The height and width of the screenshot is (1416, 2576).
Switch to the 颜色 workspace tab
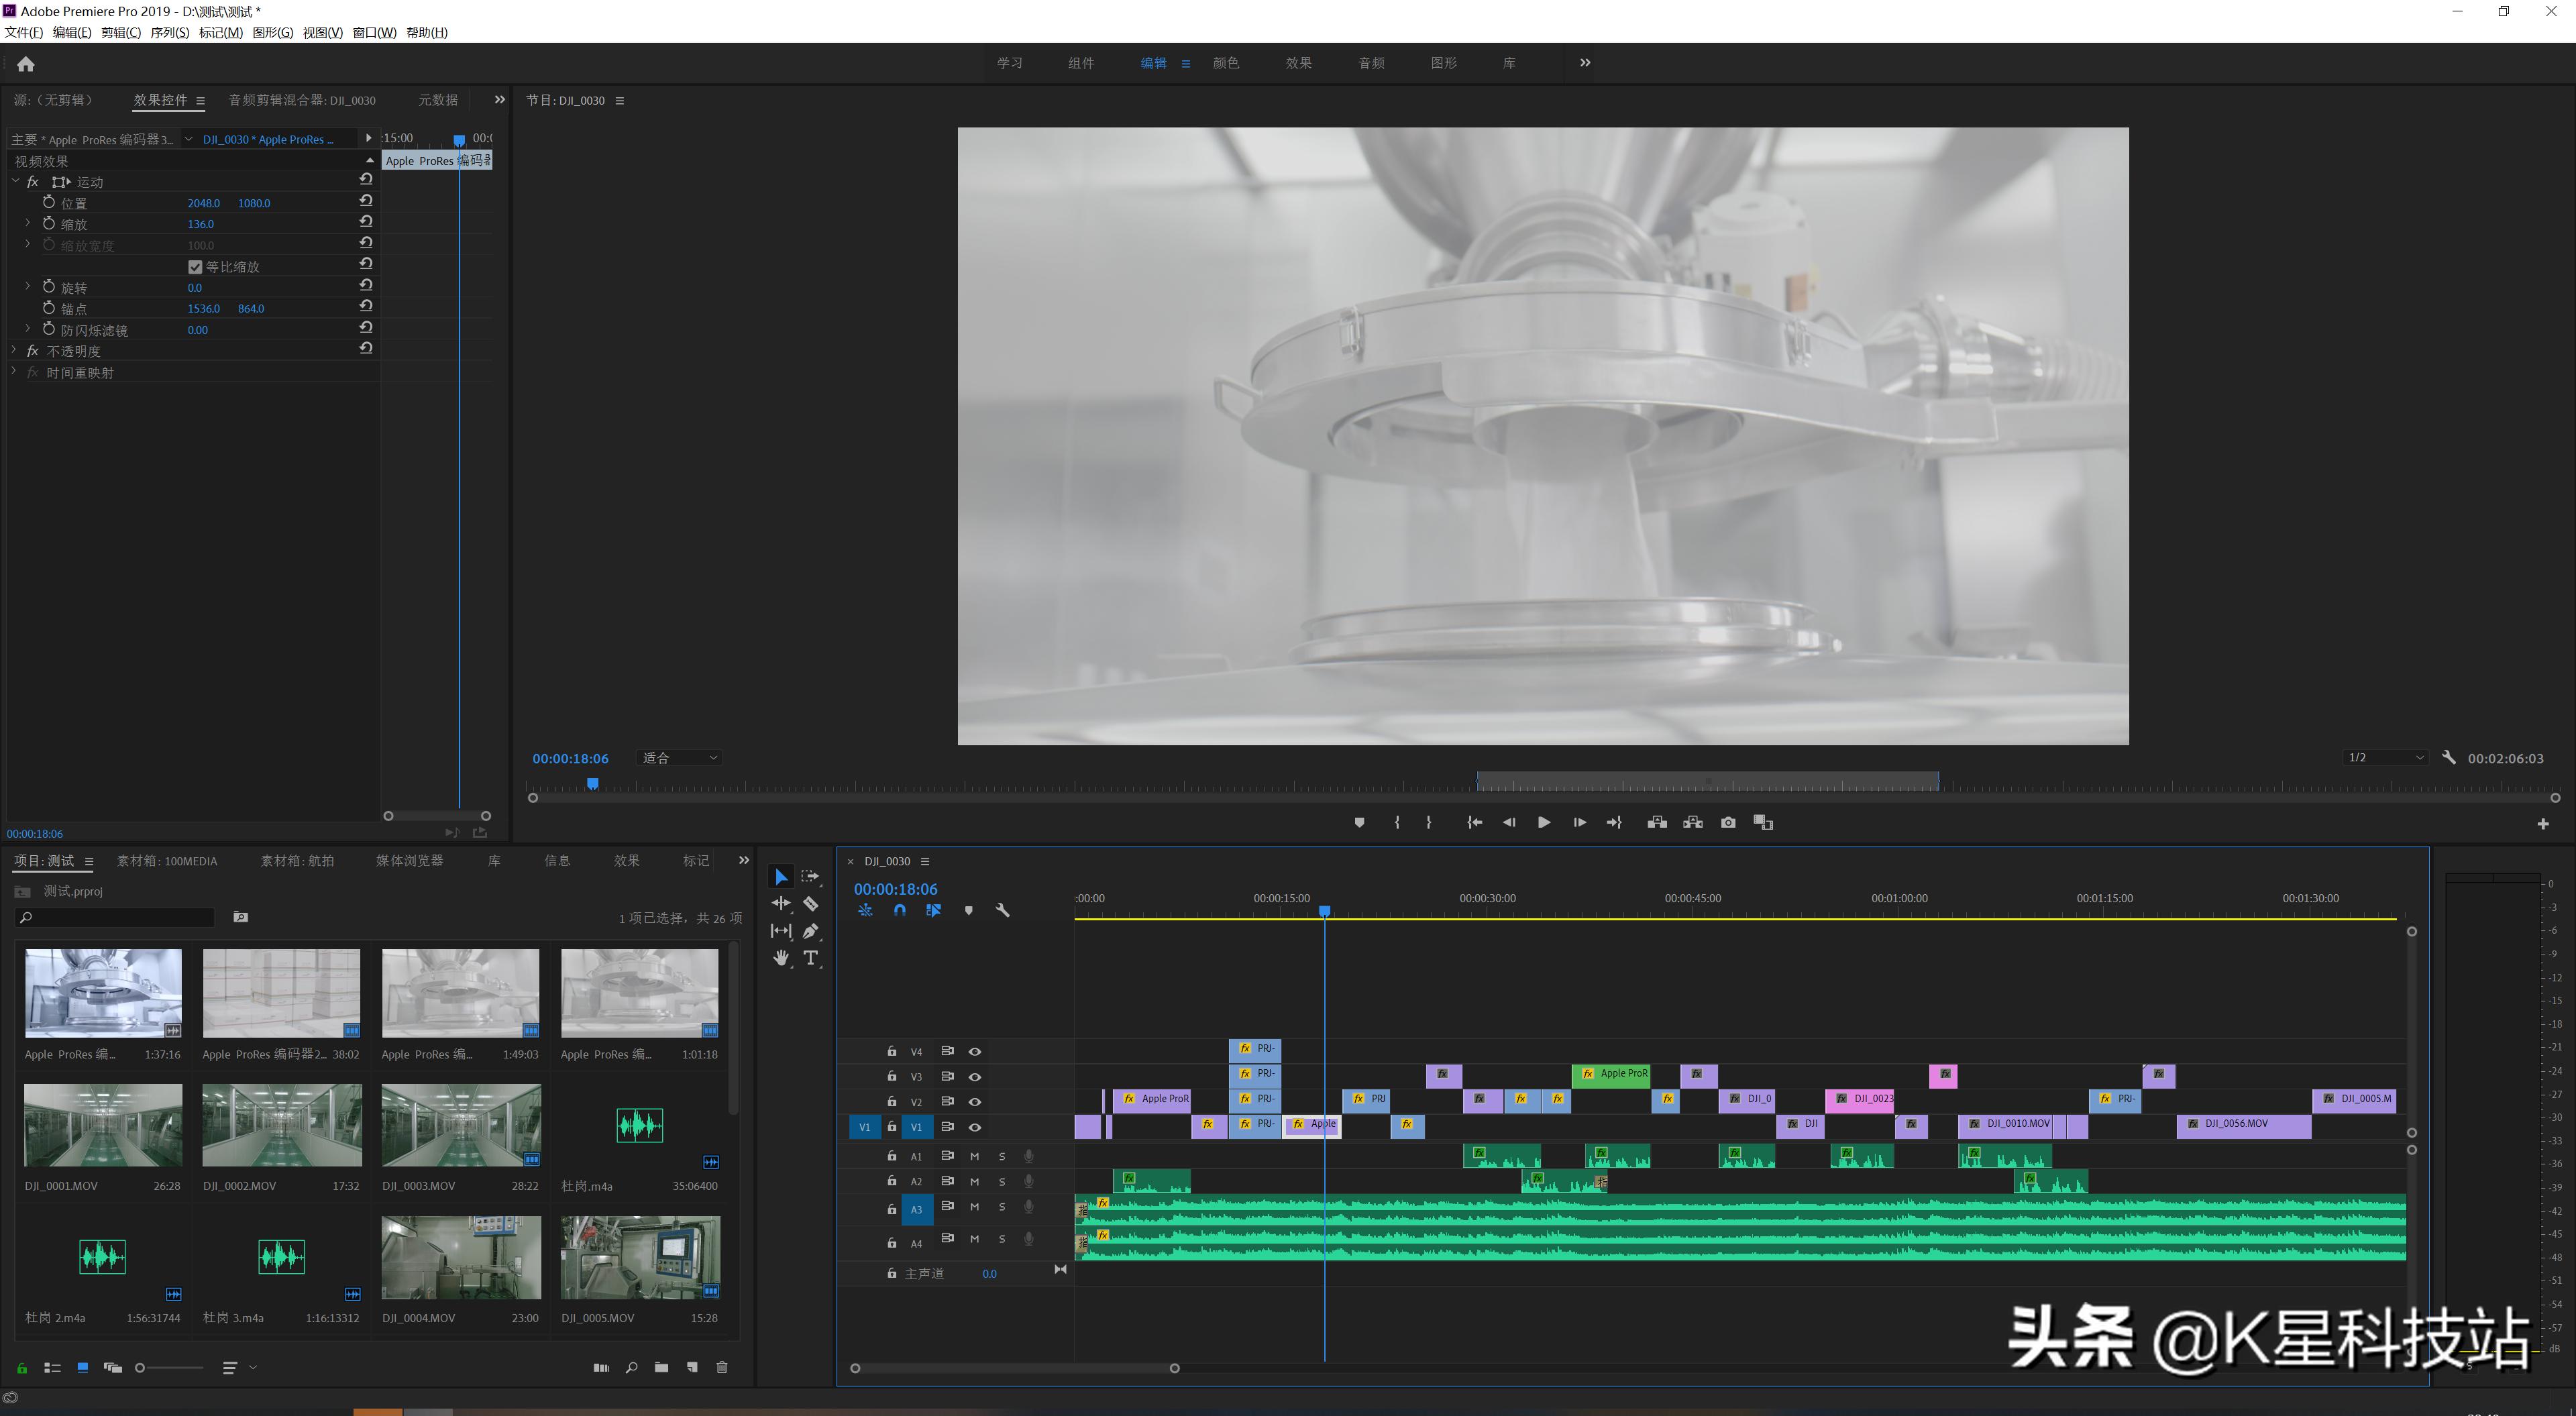(x=1226, y=63)
